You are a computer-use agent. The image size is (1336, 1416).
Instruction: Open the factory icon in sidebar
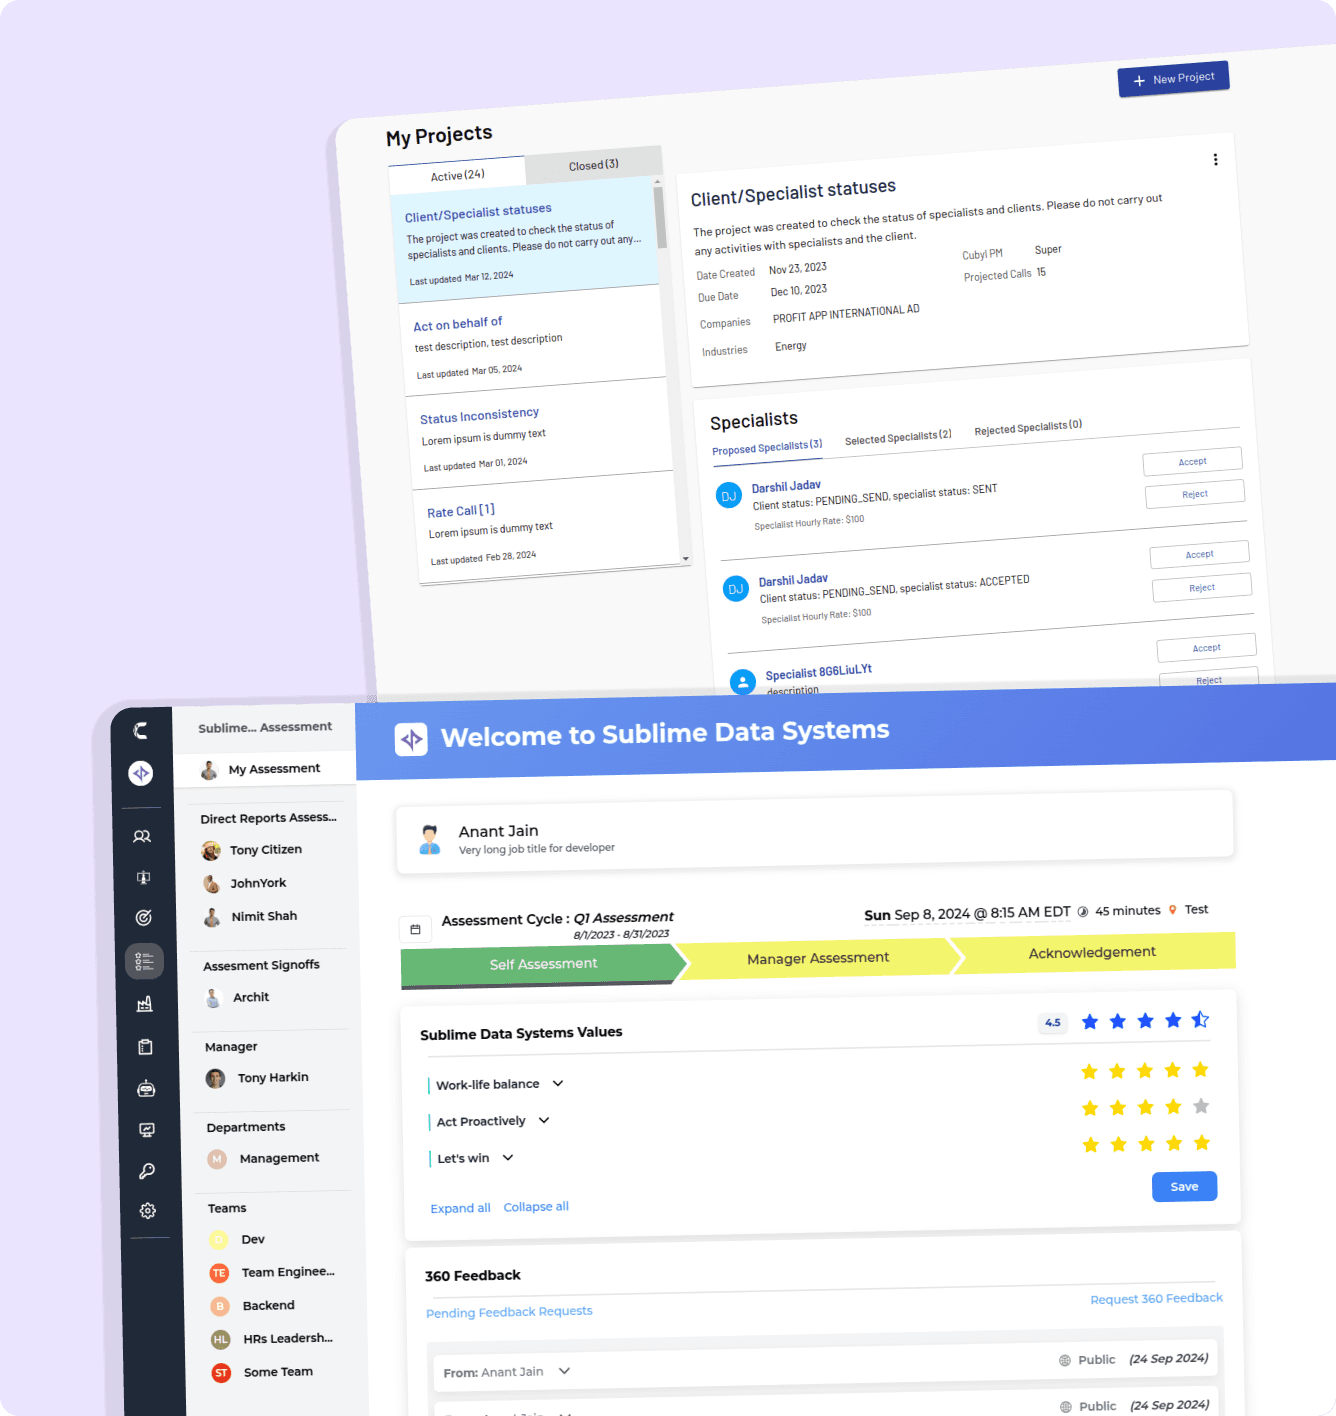click(144, 1004)
